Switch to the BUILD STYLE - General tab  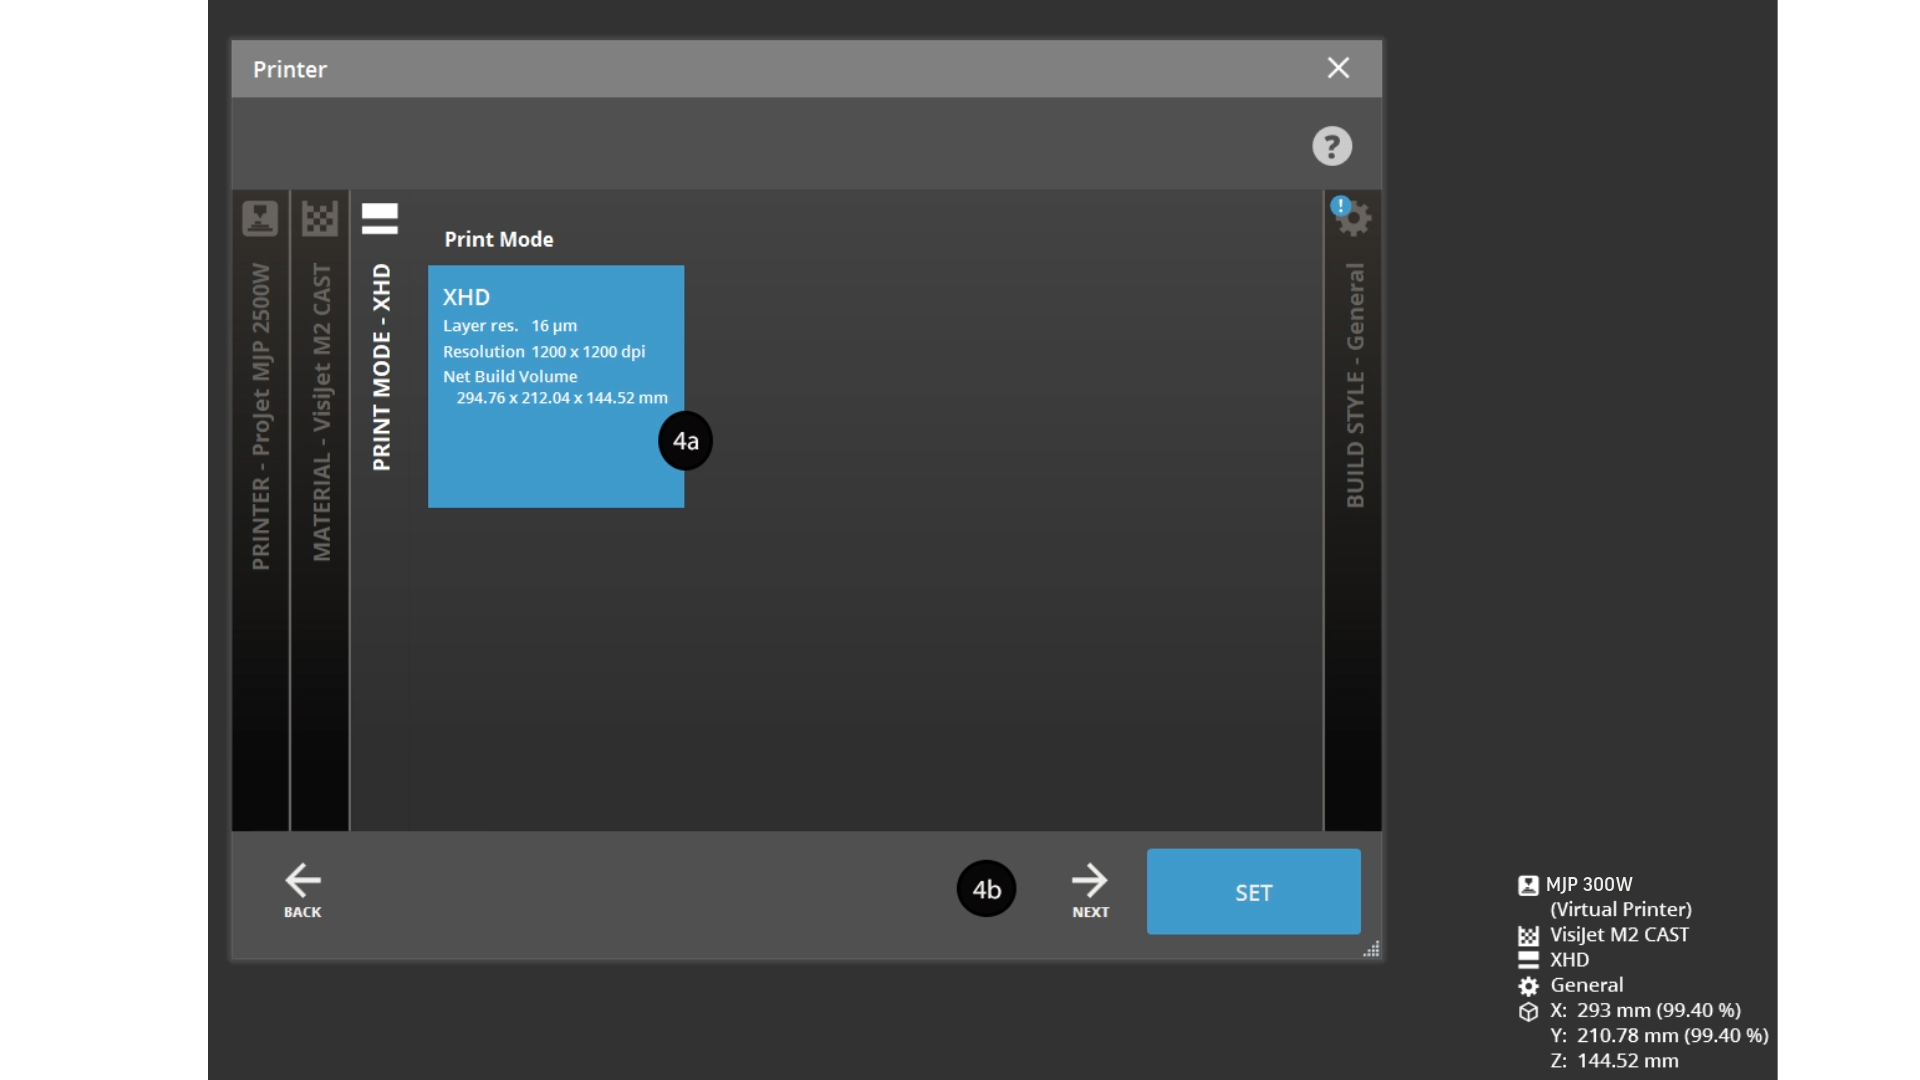[1355, 385]
